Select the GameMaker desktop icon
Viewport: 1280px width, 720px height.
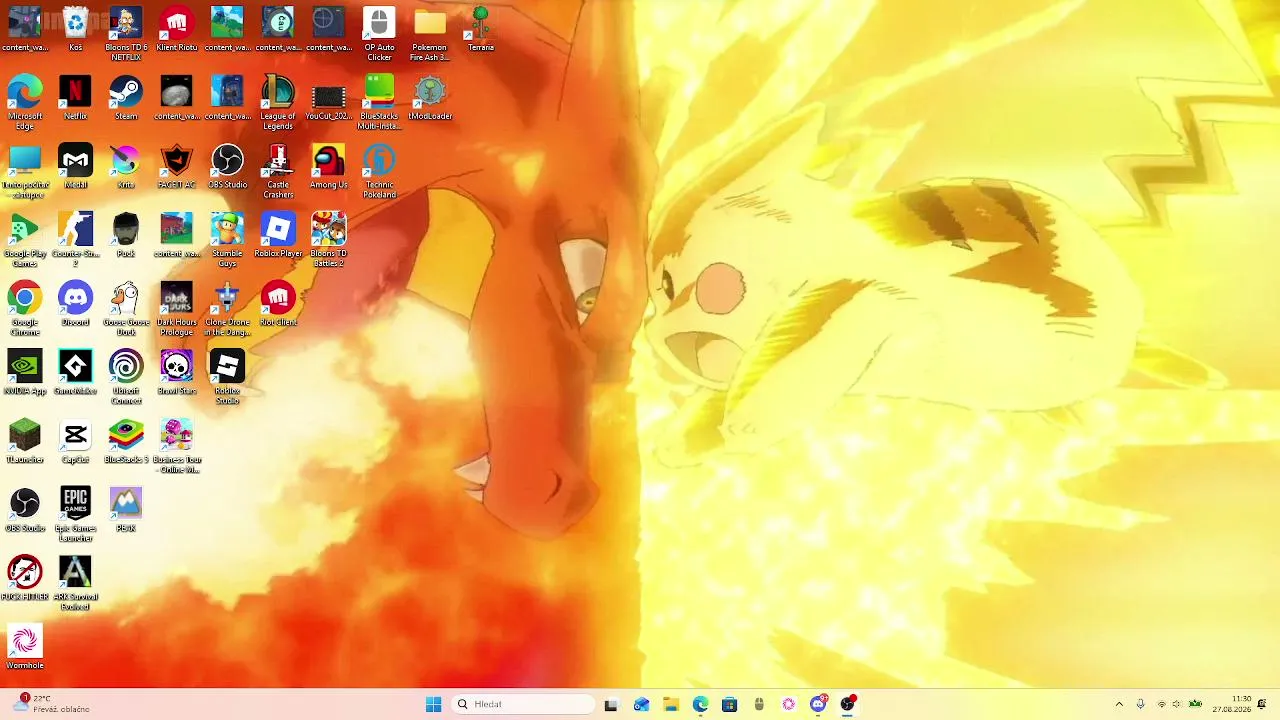[75, 373]
